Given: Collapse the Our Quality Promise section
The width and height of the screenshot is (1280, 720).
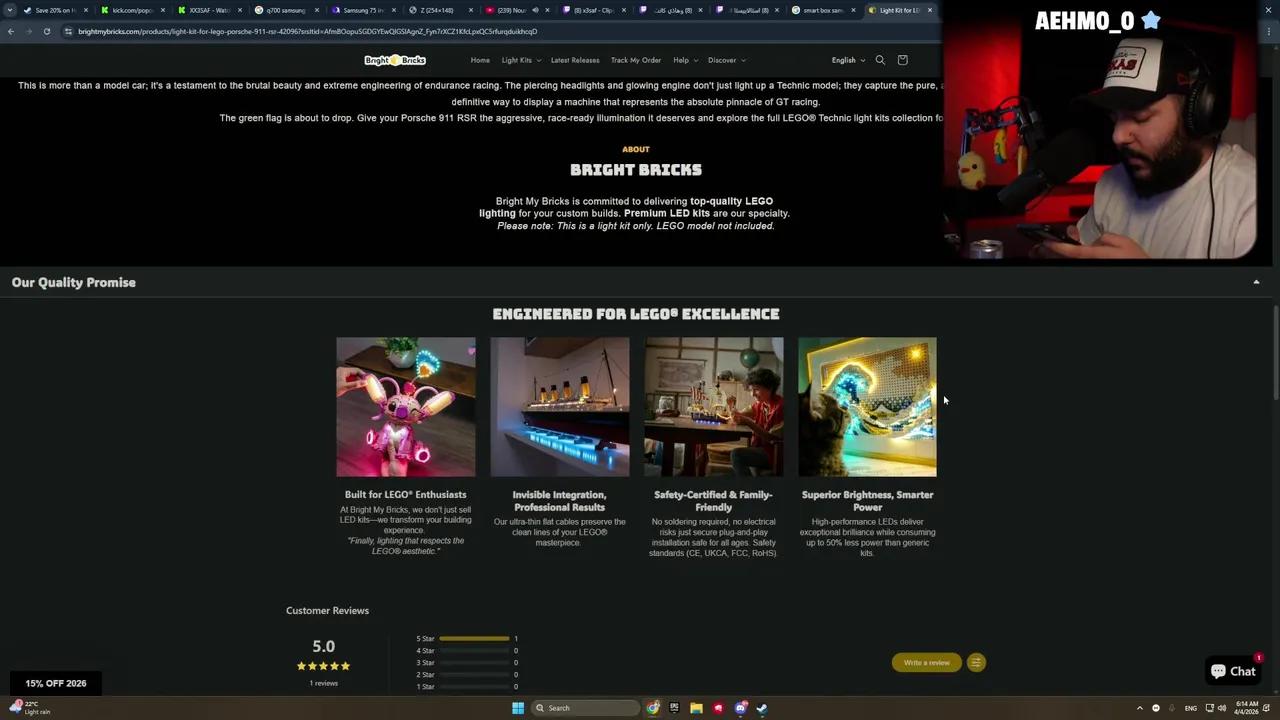Looking at the screenshot, I should pyautogui.click(x=1256, y=282).
